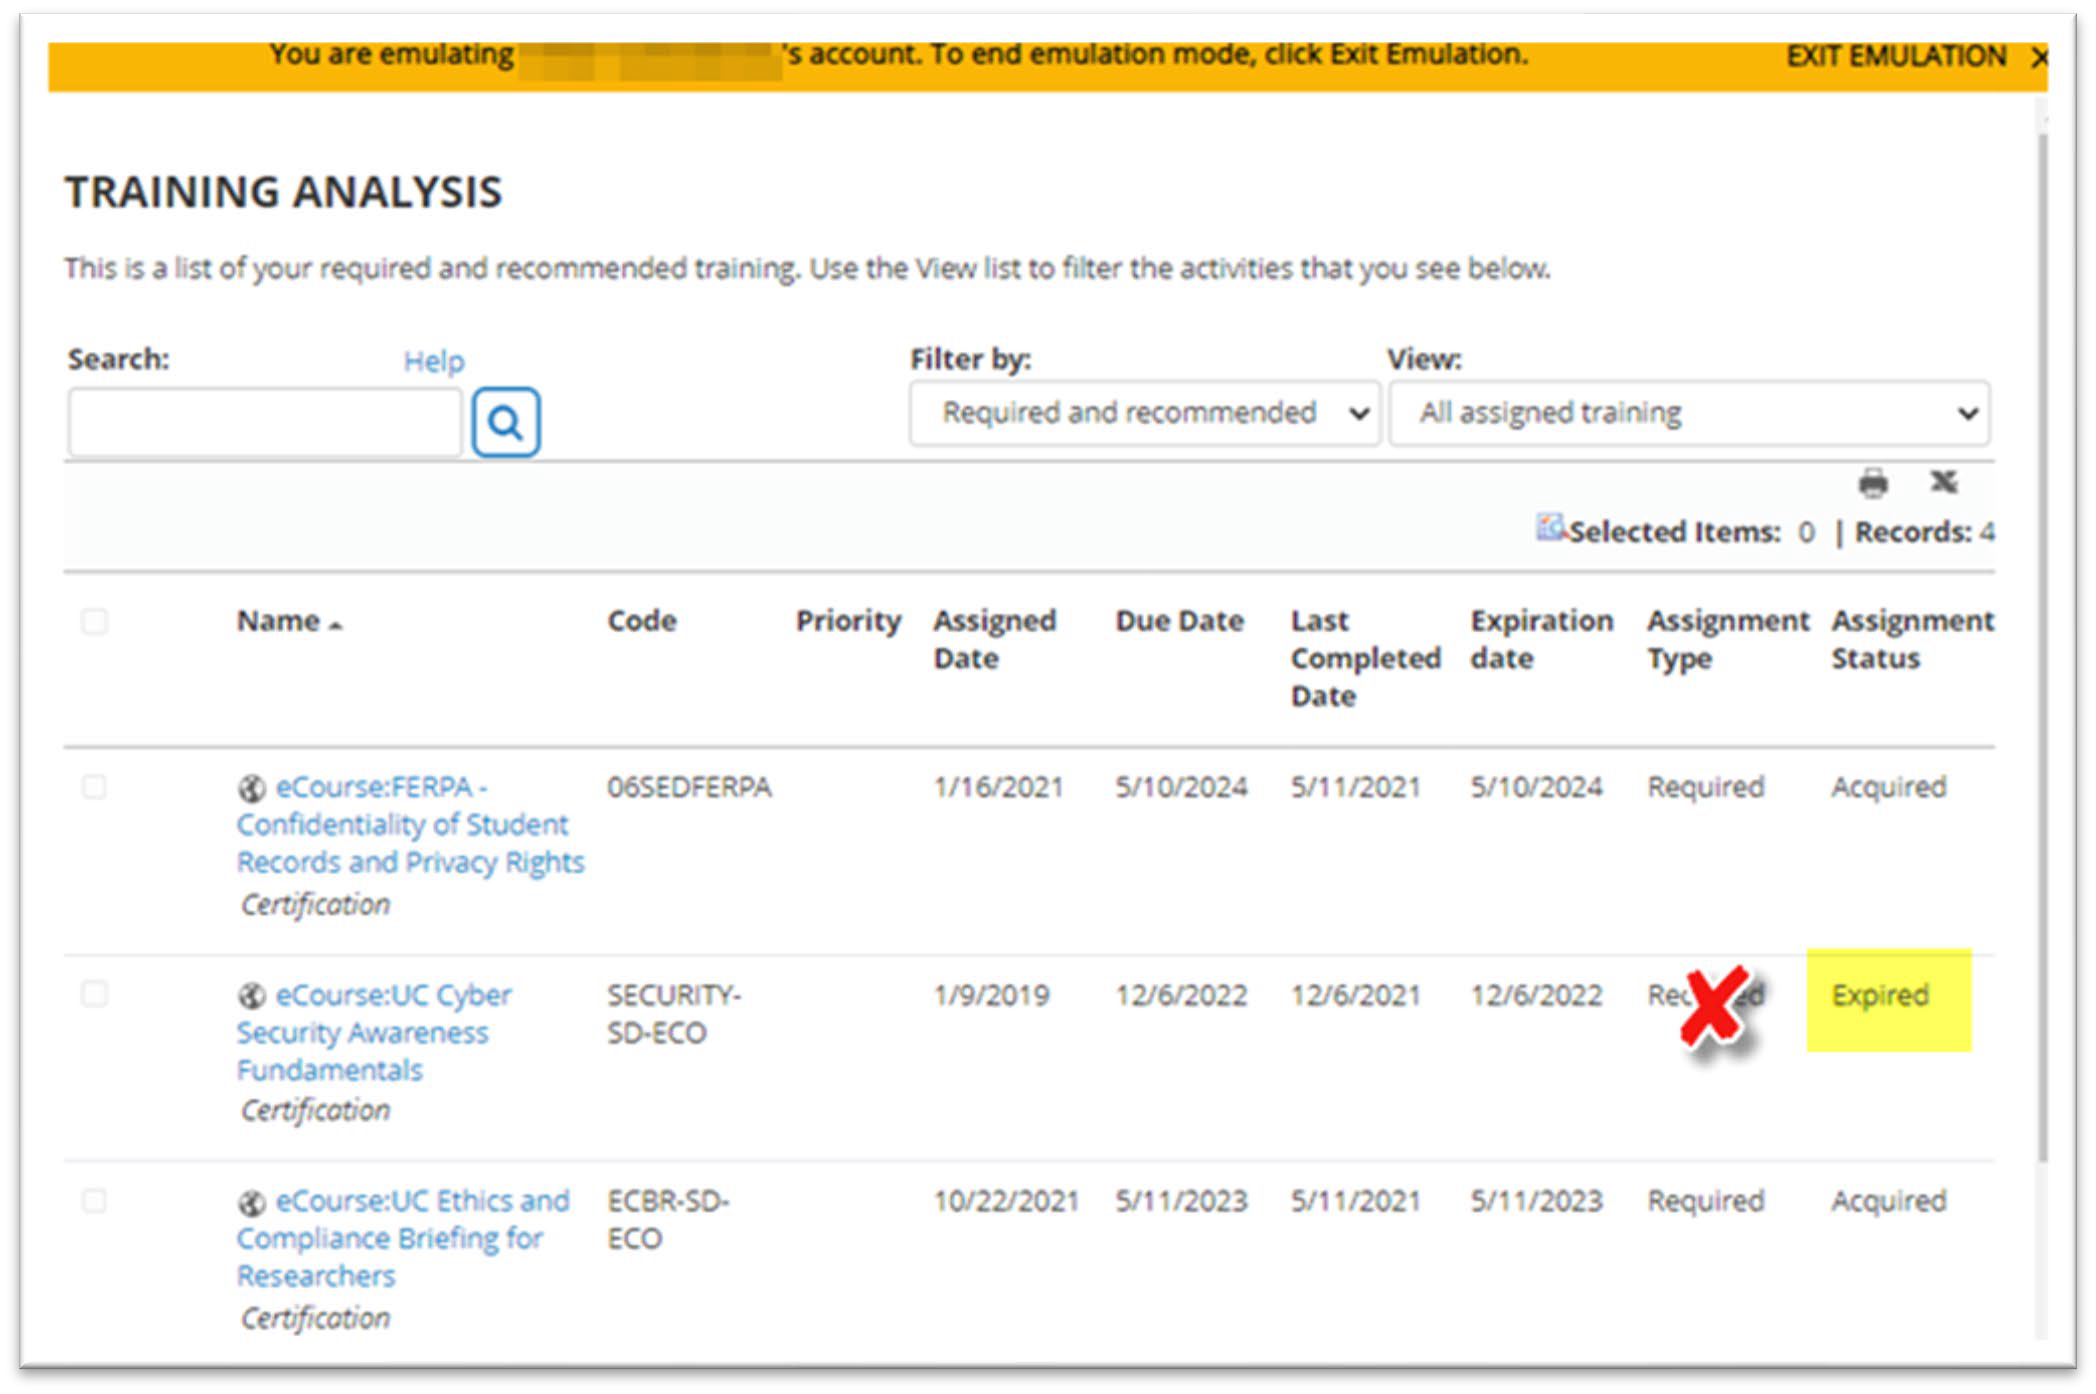
Task: Click Acquired status in the FERPA row
Action: (1889, 788)
